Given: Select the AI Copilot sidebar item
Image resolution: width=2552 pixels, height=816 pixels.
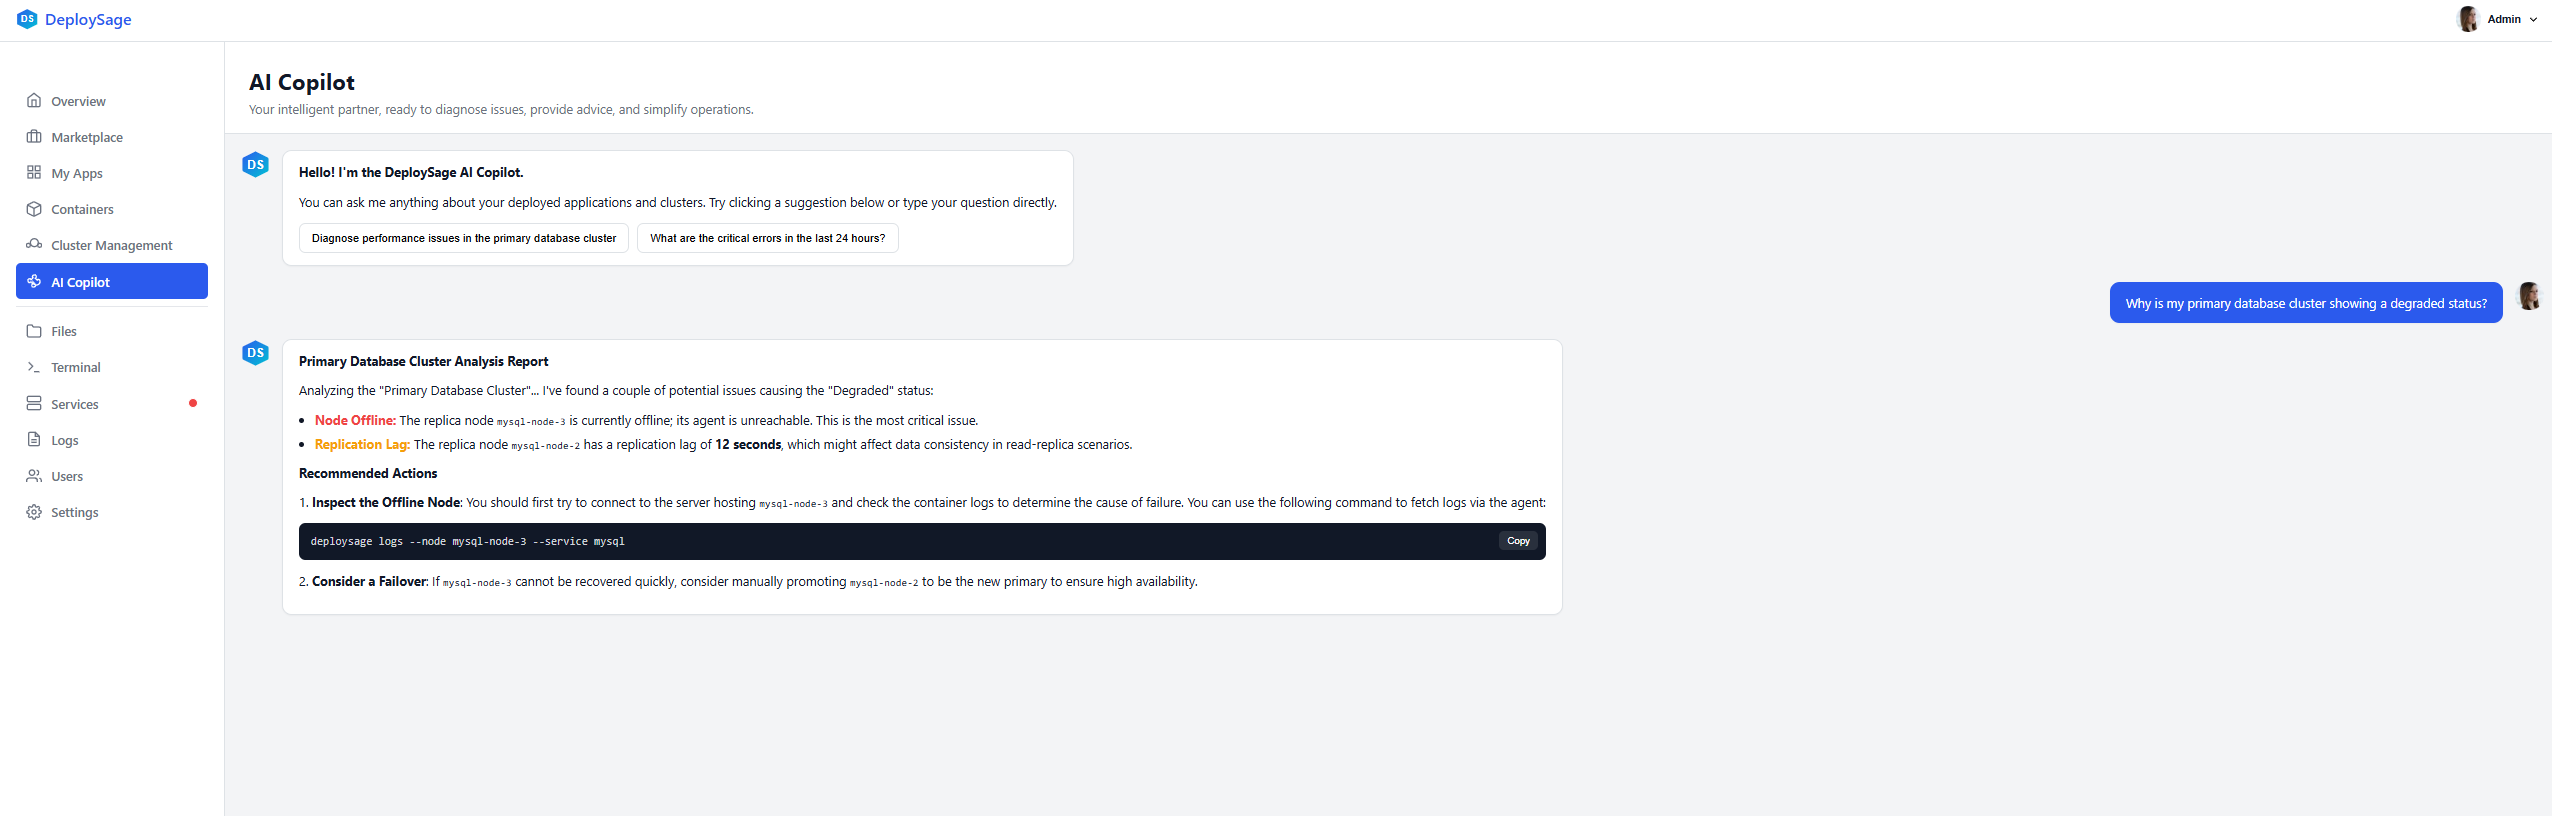Looking at the screenshot, I should pyautogui.click(x=111, y=281).
